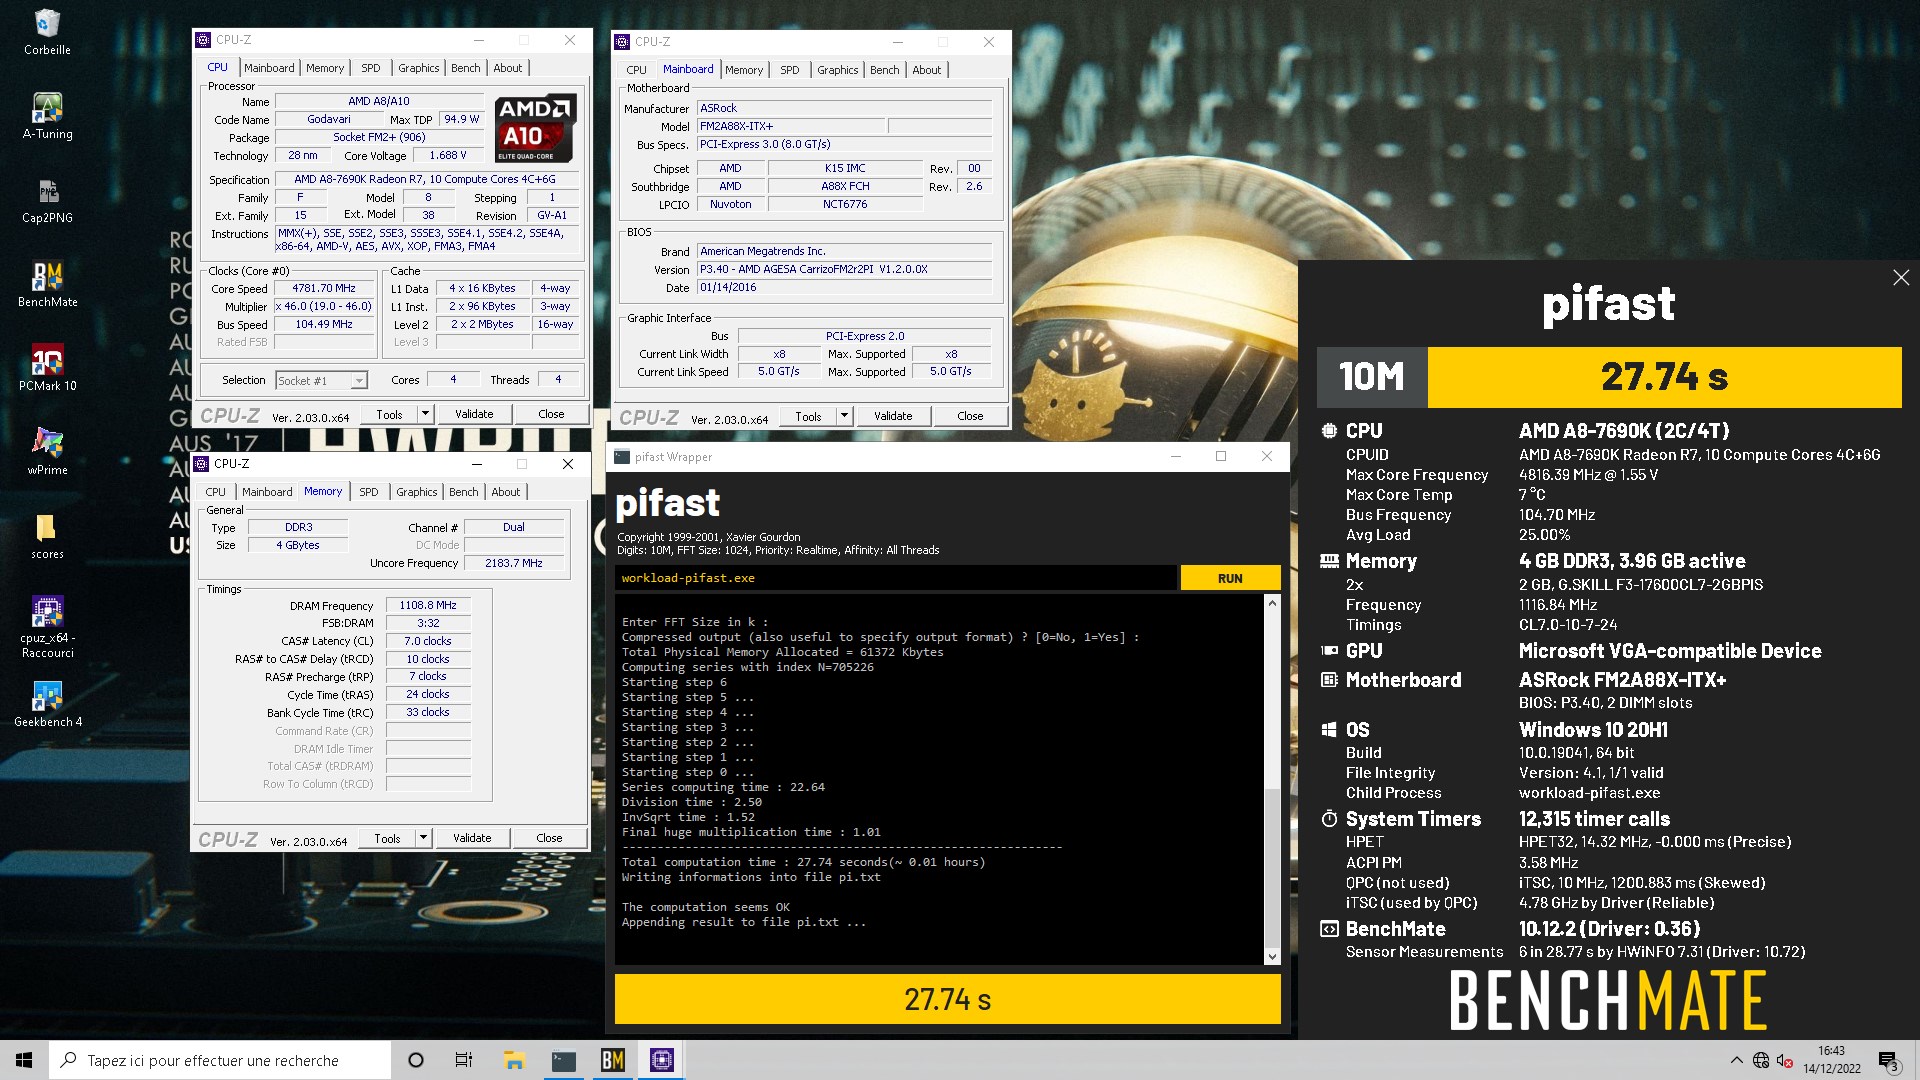Click the yellow RUN button in pifast
Viewport: 1920px width, 1080px height.
(x=1230, y=578)
